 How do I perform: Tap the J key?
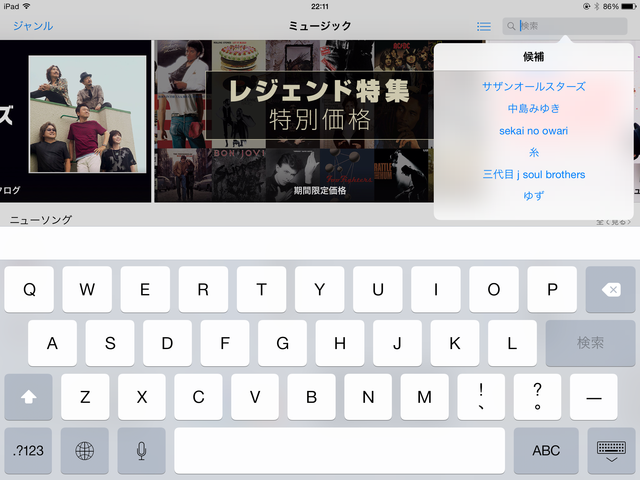[397, 343]
